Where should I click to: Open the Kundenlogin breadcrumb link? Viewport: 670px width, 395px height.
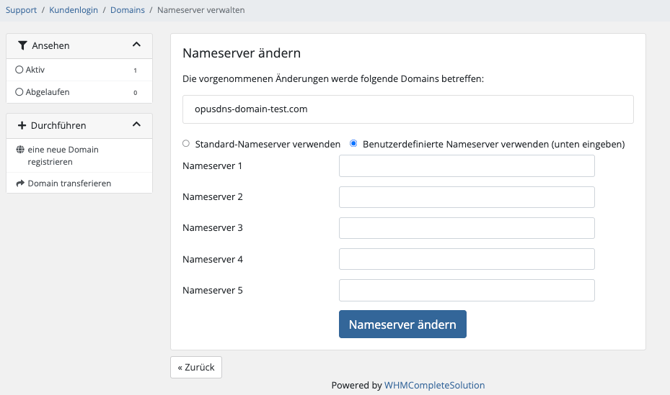coord(73,10)
